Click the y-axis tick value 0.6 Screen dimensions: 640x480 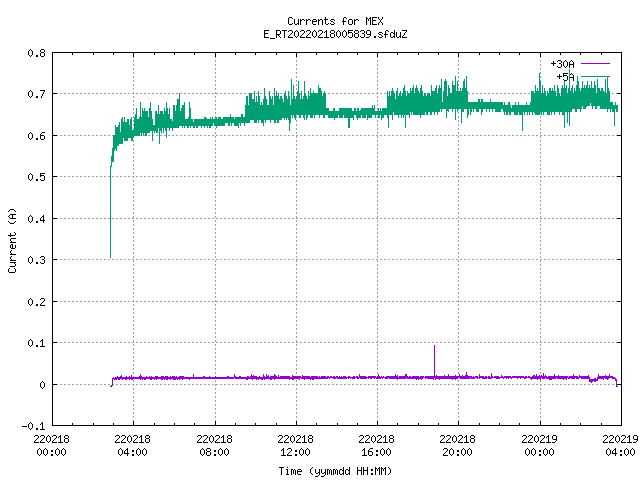36,136
